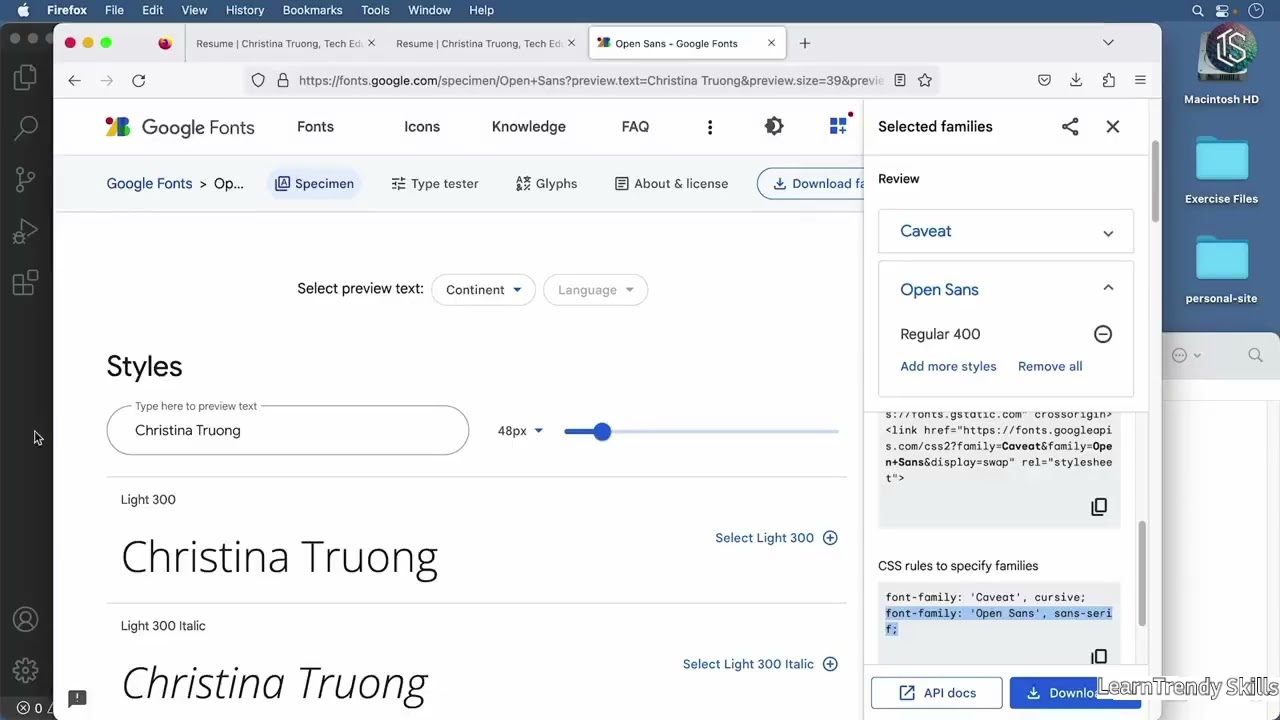Open VS Code Explorer icon in sidebar
Image resolution: width=1280 pixels, height=720 pixels.
click(x=26, y=77)
